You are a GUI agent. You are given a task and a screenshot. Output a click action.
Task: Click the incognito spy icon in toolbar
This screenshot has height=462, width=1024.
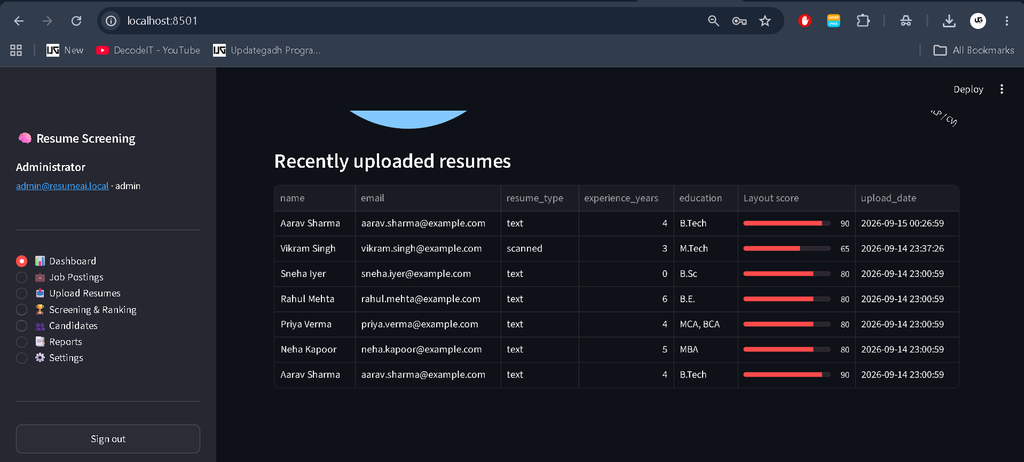pyautogui.click(x=905, y=21)
